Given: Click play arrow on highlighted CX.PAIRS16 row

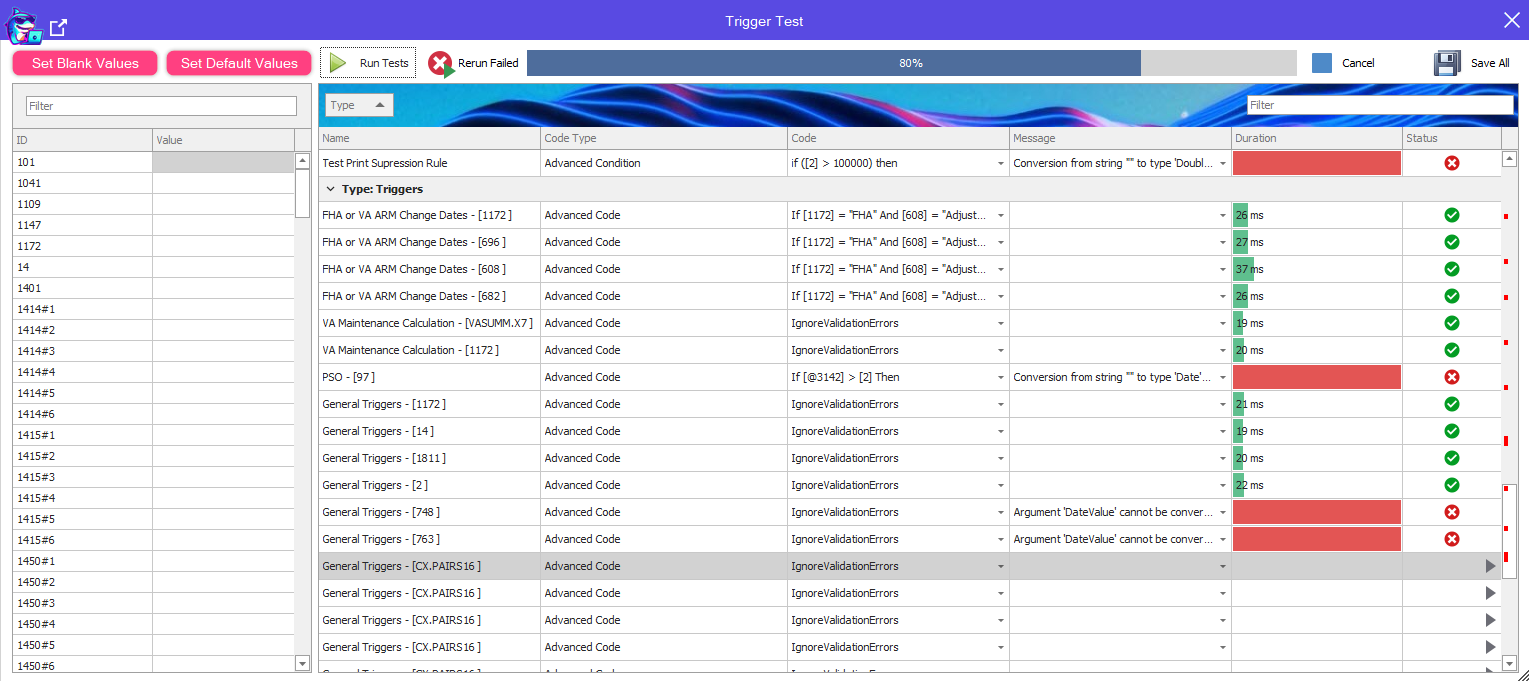Looking at the screenshot, I should pos(1490,566).
